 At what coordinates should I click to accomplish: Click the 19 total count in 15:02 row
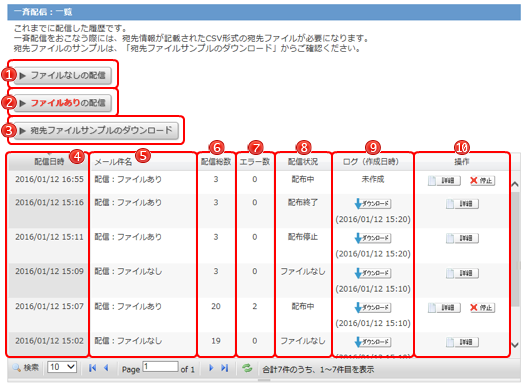(216, 341)
